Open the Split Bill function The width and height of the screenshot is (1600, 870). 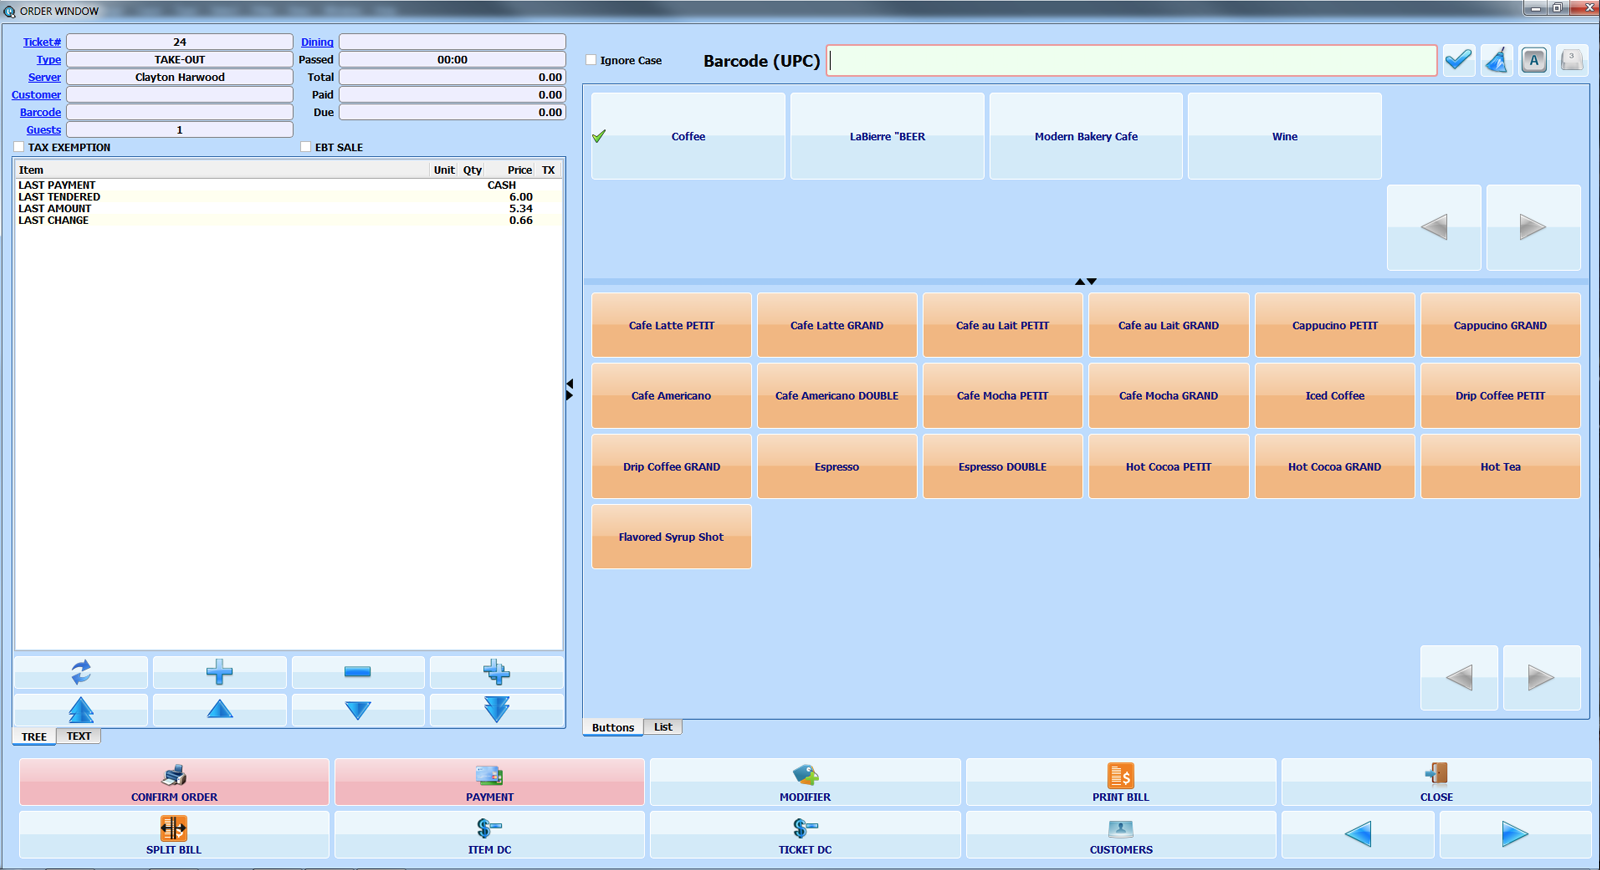coord(174,835)
